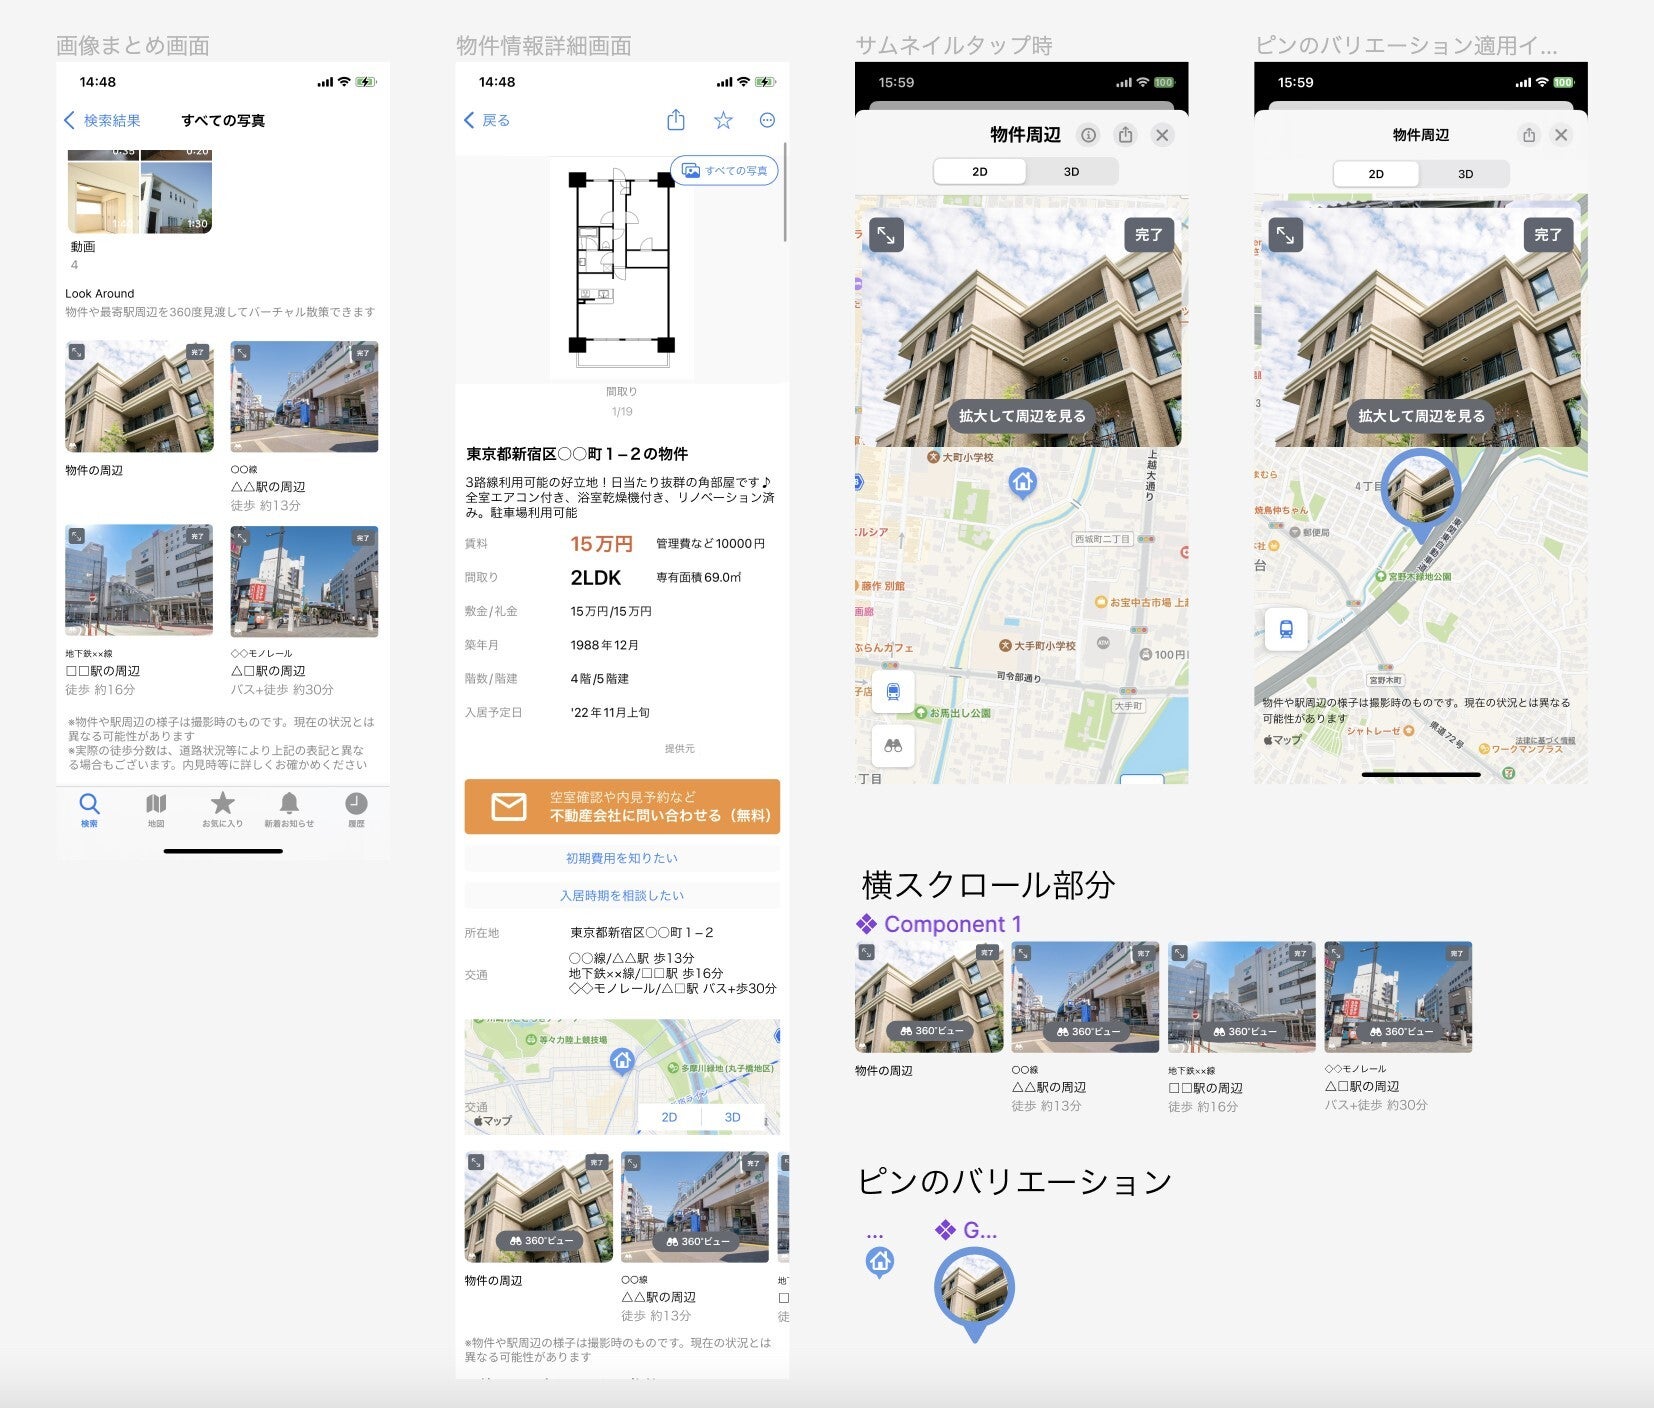Select 2D in pin variation screen toggle

pyautogui.click(x=1376, y=174)
